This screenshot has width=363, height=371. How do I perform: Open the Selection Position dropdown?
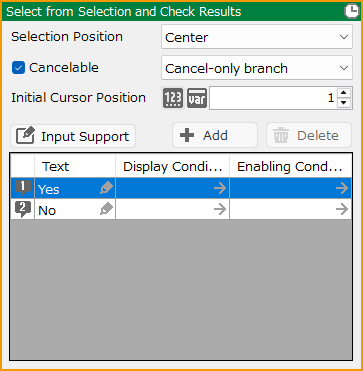[257, 37]
